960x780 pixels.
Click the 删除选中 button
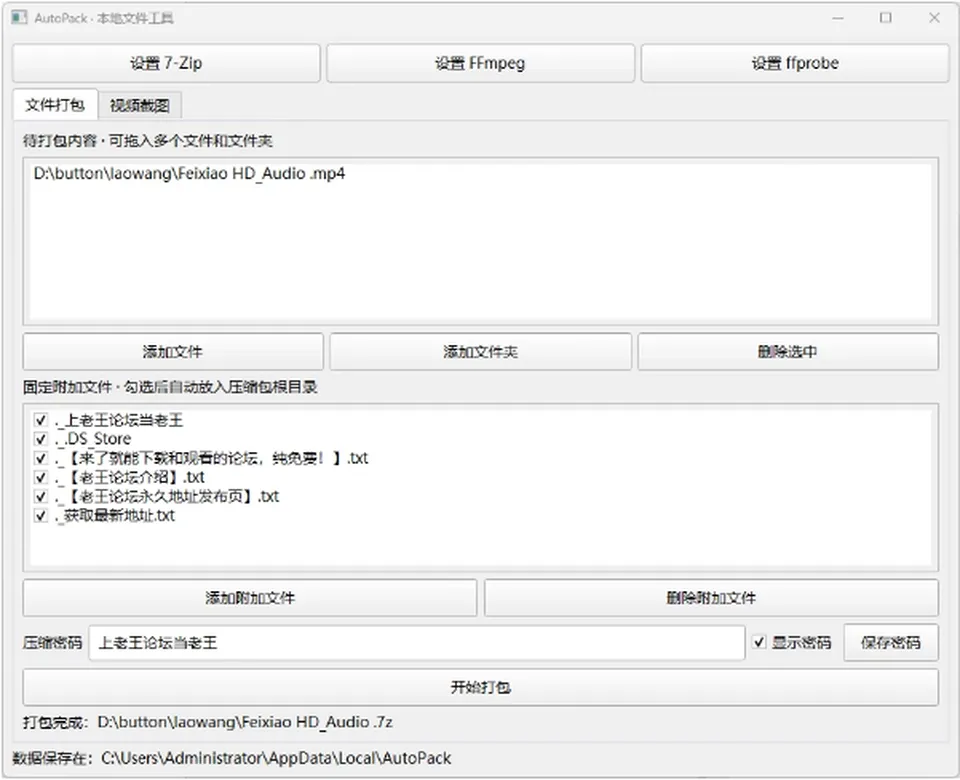(x=788, y=351)
